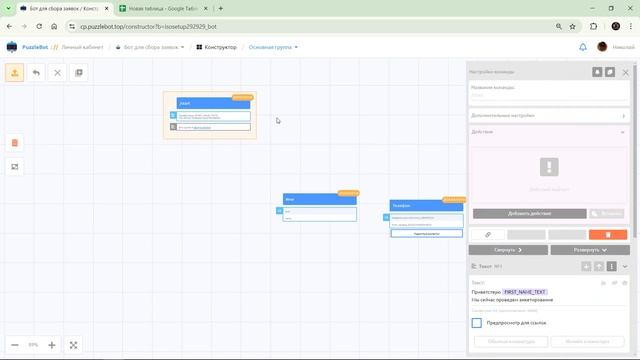
Task: Click the Название команды input field
Action: (549, 96)
